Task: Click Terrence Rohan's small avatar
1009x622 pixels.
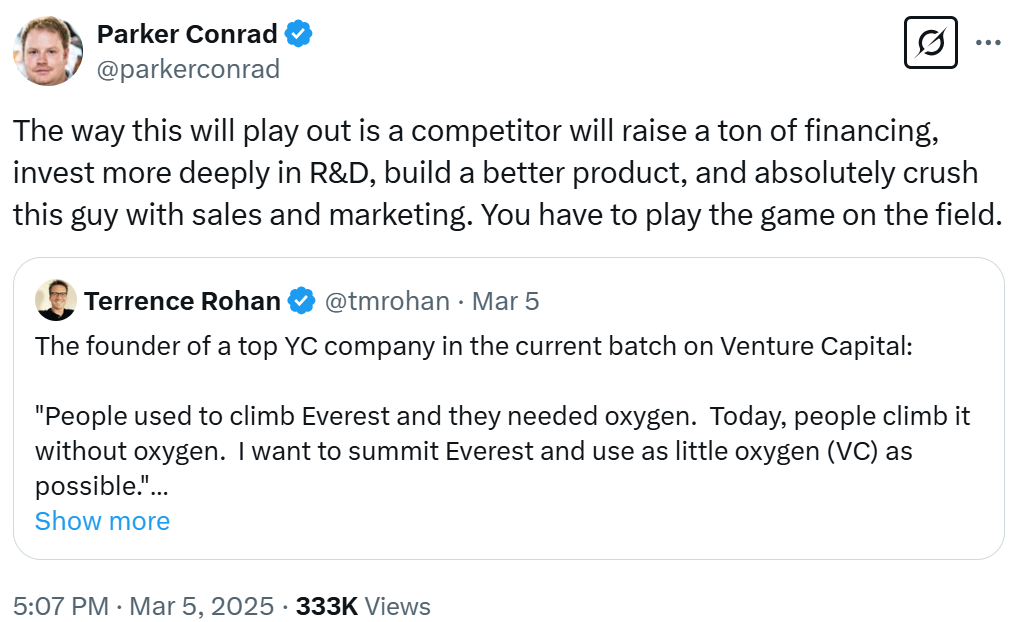Action: [x=56, y=300]
